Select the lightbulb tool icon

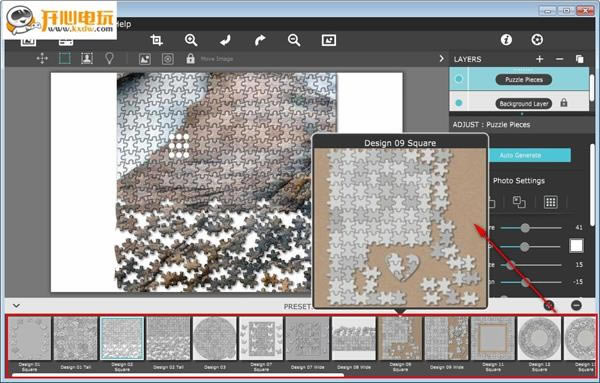[x=109, y=59]
